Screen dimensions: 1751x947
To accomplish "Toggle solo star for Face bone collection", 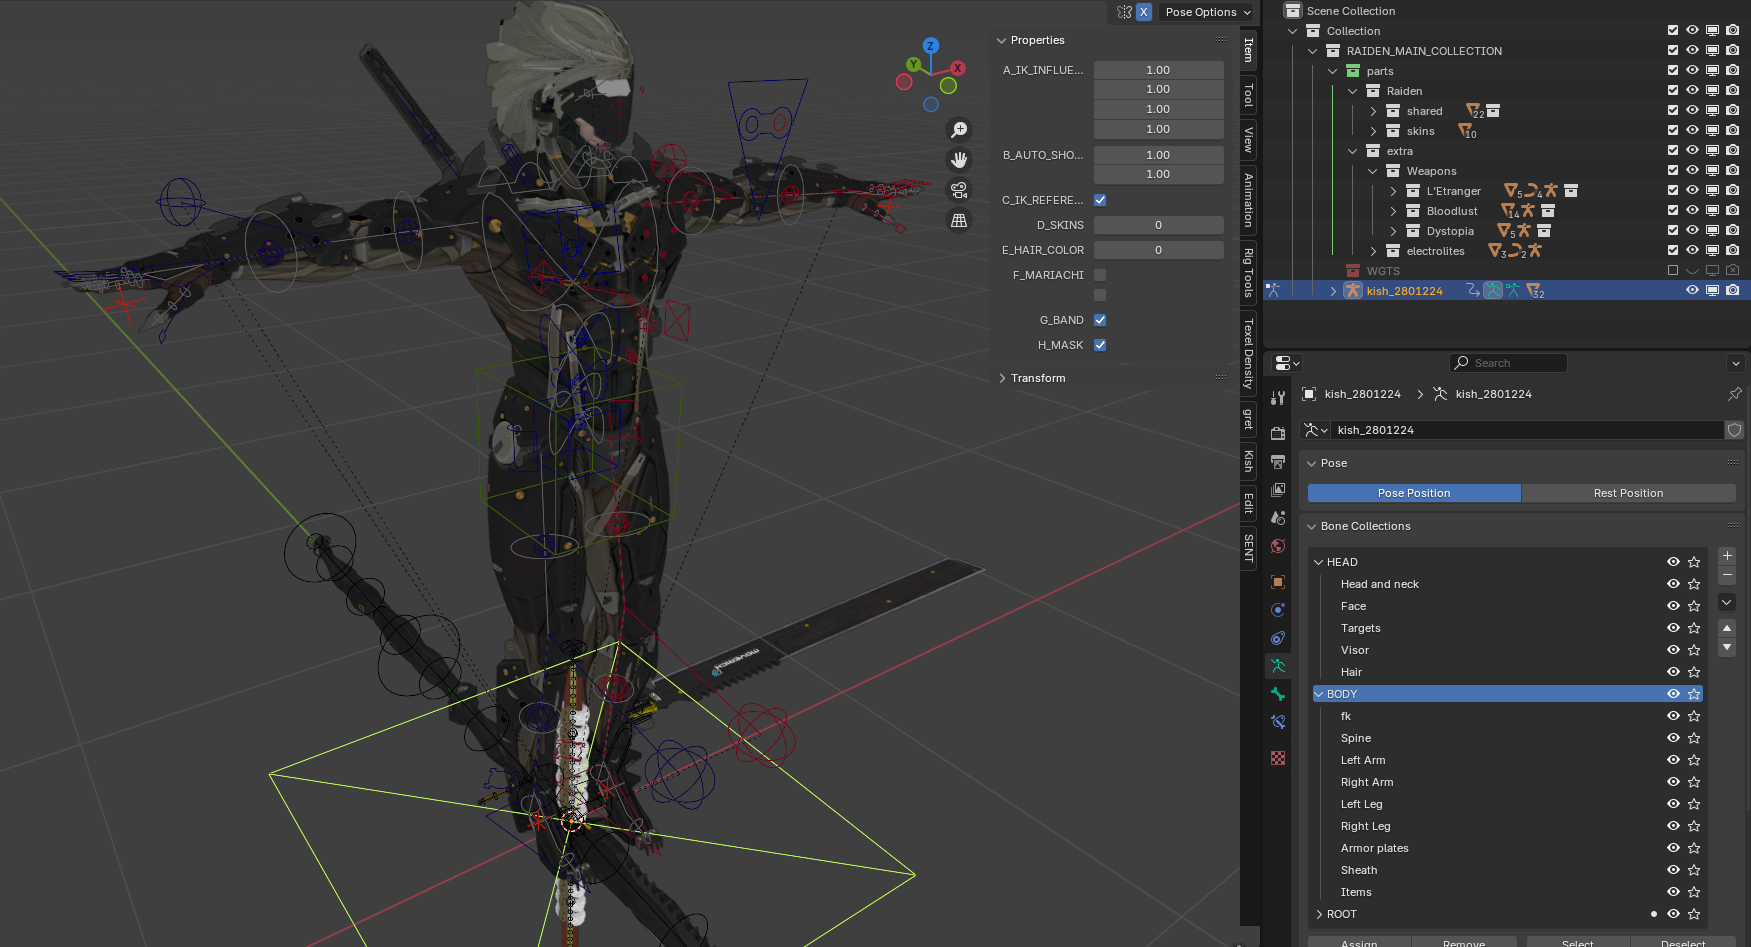I will 1694,606.
